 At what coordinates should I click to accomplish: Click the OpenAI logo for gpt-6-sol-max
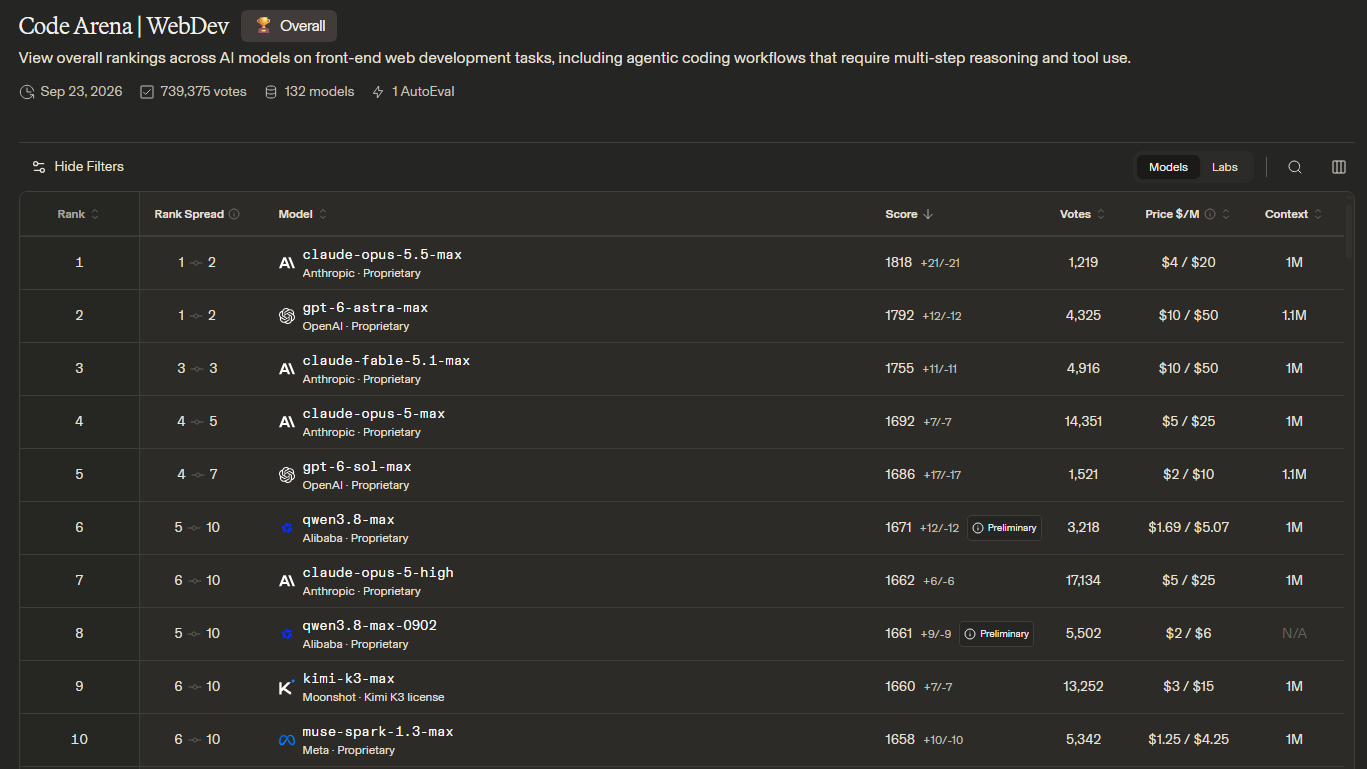287,475
